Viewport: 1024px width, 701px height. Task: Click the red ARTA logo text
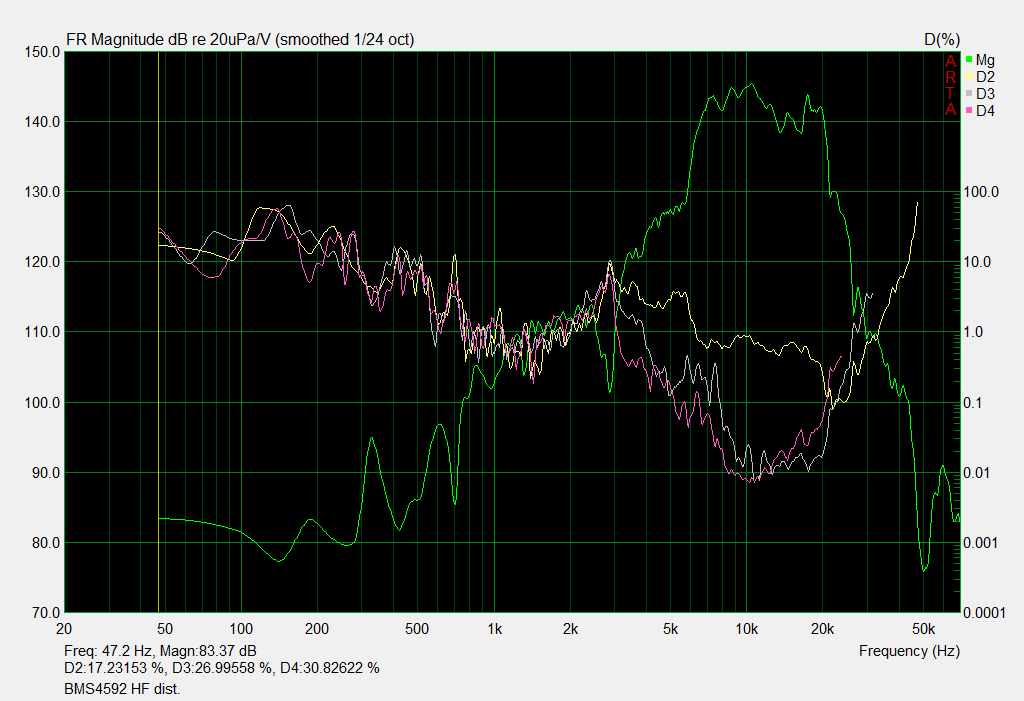tap(950, 86)
